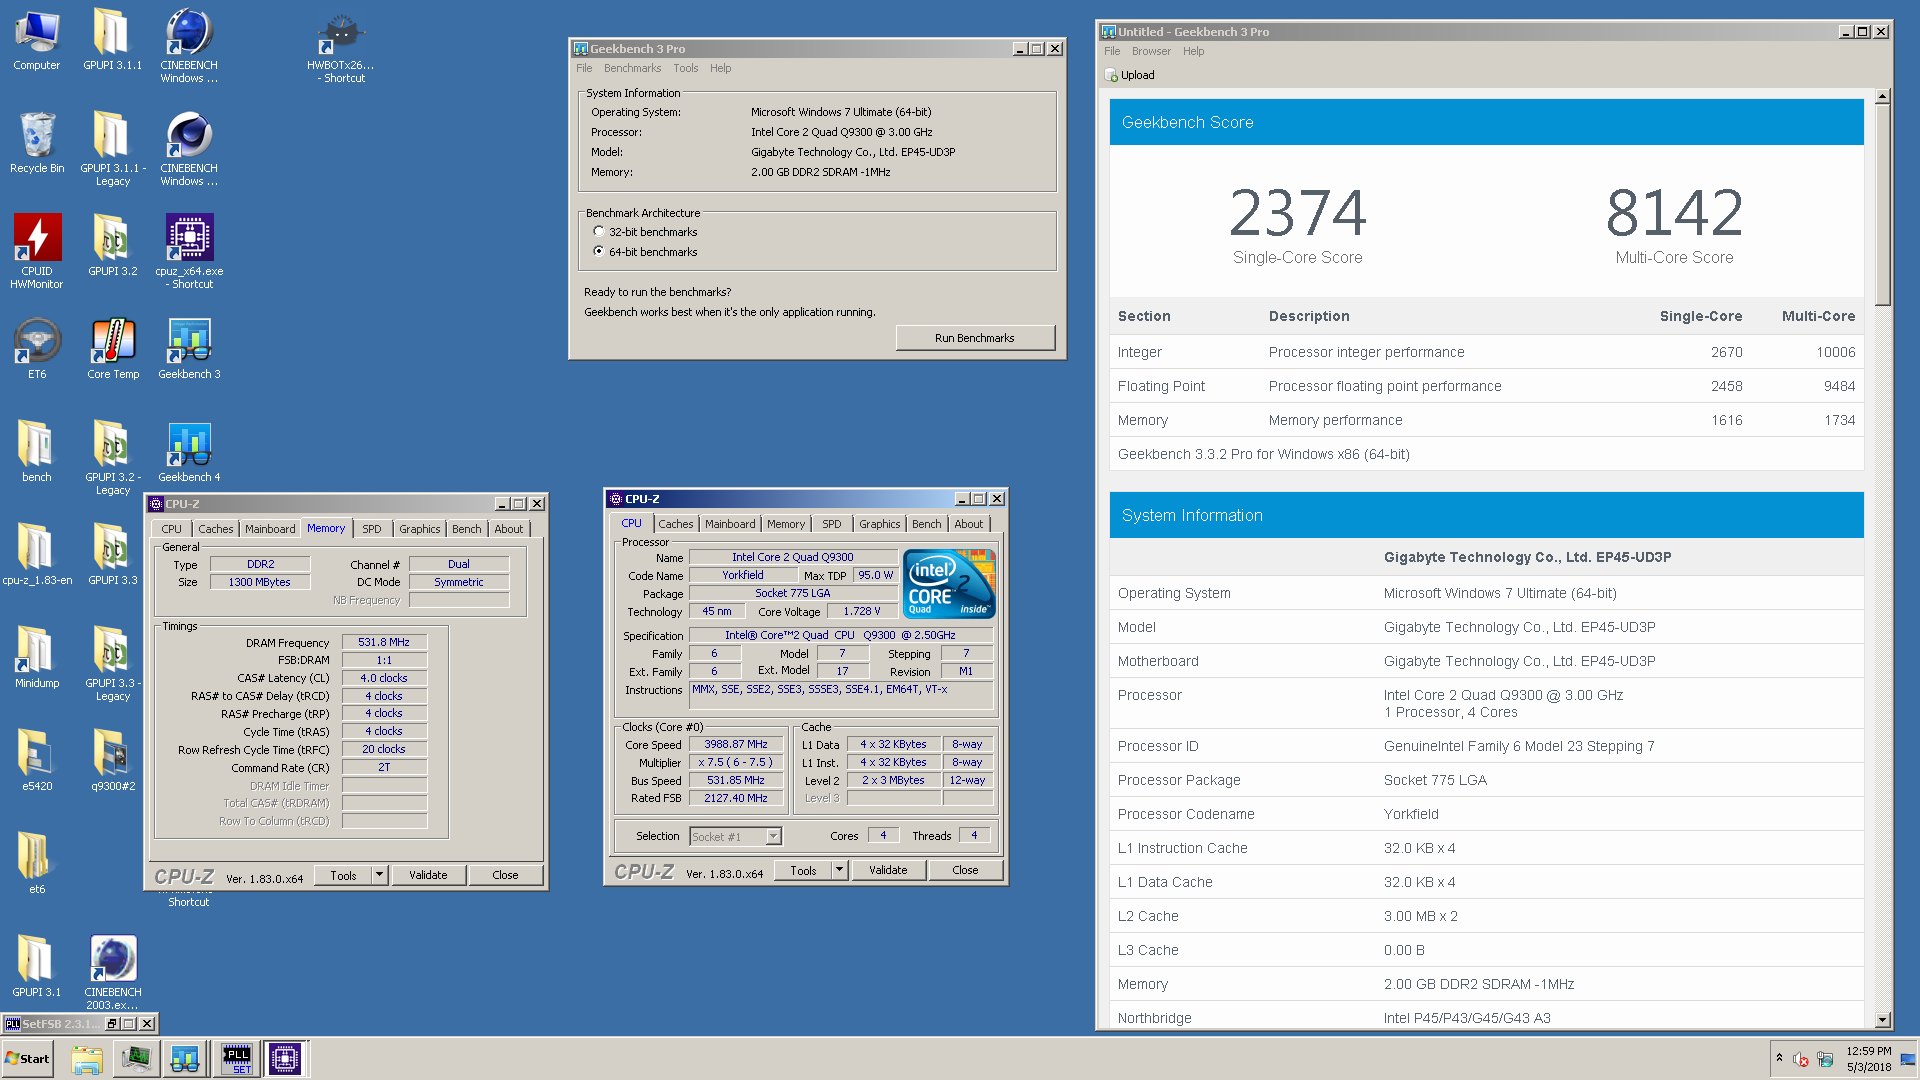
Task: Open Tools menu in Geekbench 3 Pro
Action: tap(686, 68)
